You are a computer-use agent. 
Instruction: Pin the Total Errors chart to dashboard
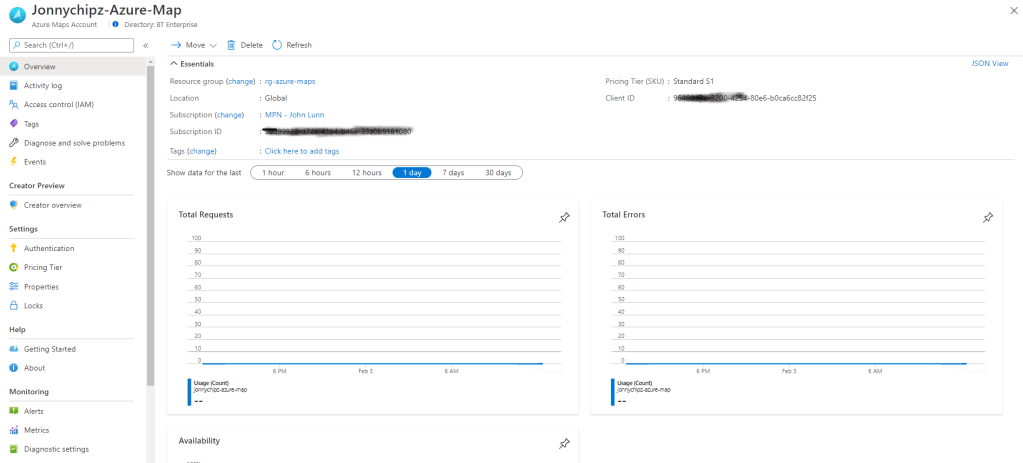[x=988, y=217]
